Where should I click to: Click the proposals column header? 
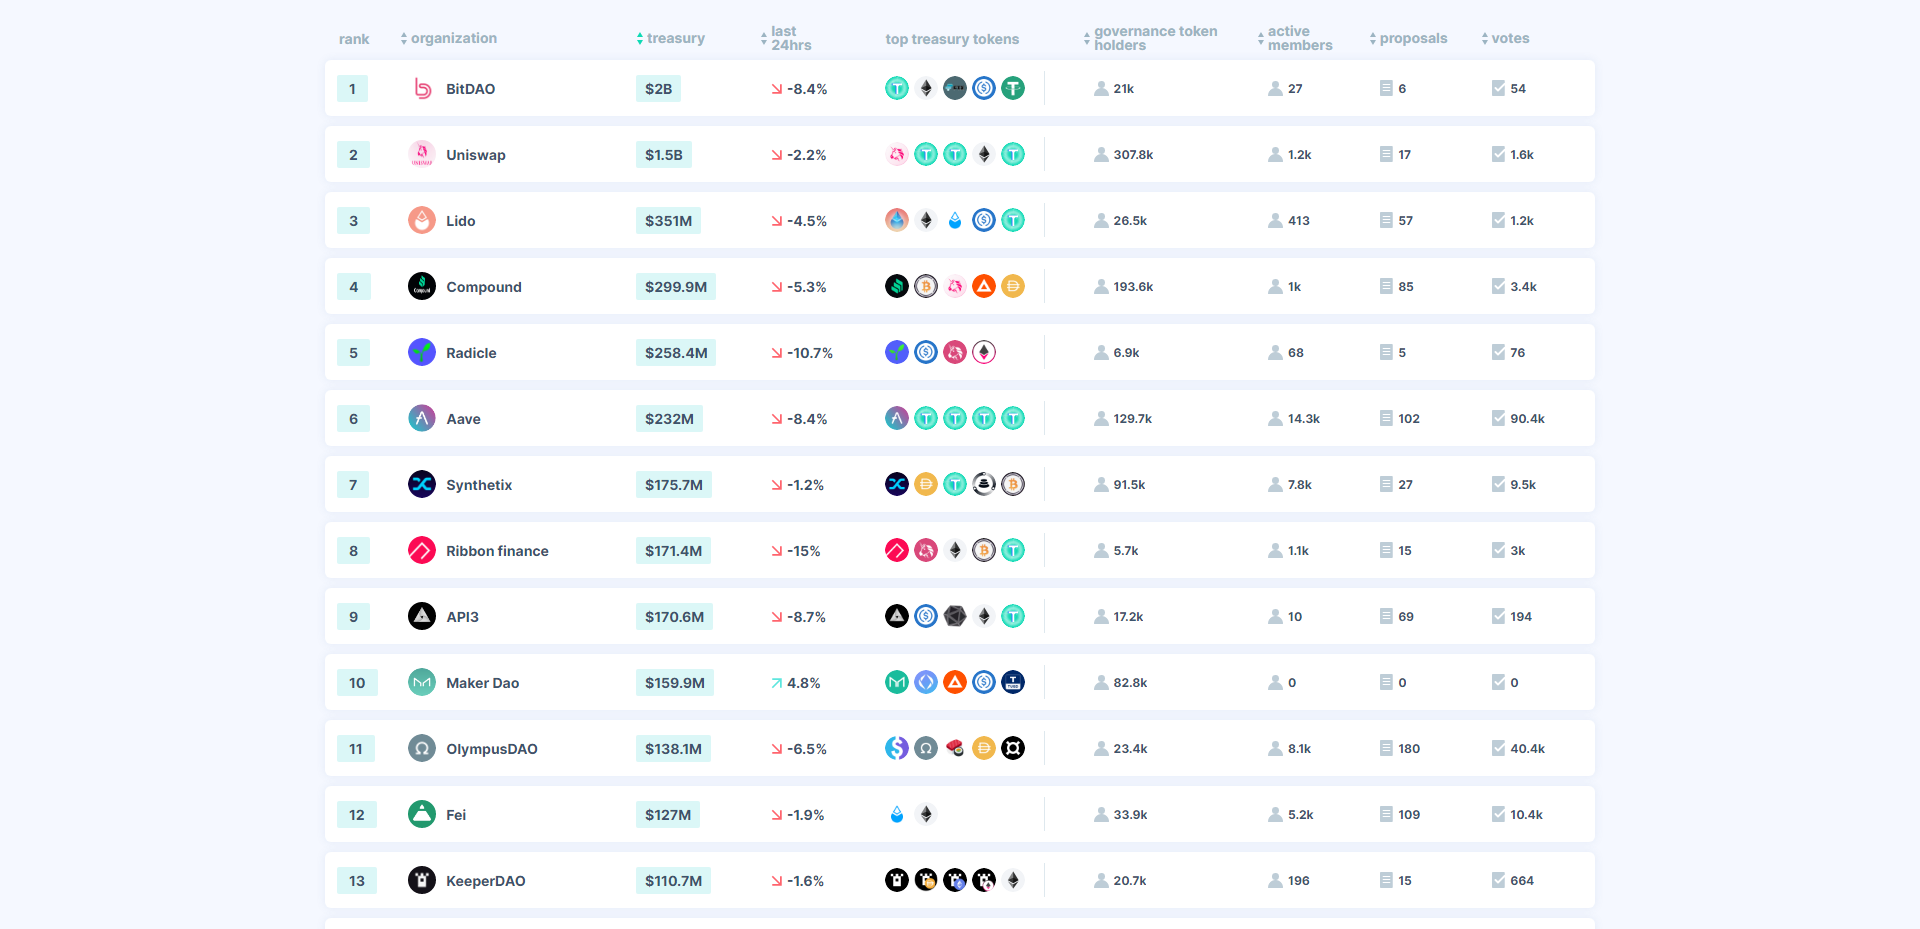click(1411, 38)
